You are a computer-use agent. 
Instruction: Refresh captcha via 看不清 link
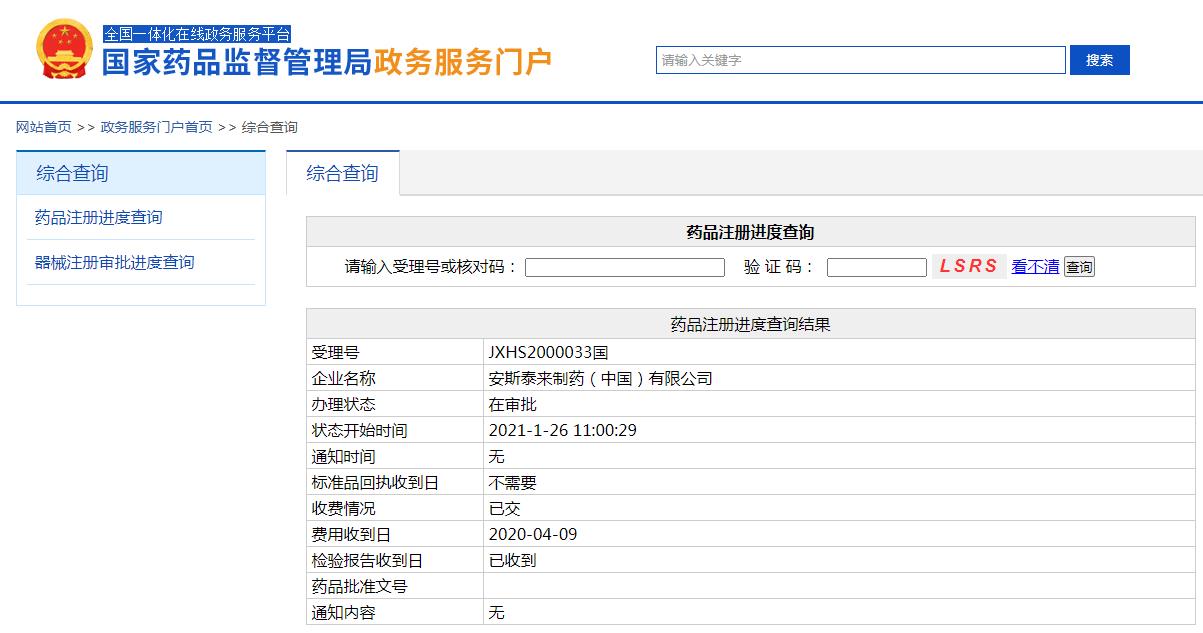point(1035,267)
